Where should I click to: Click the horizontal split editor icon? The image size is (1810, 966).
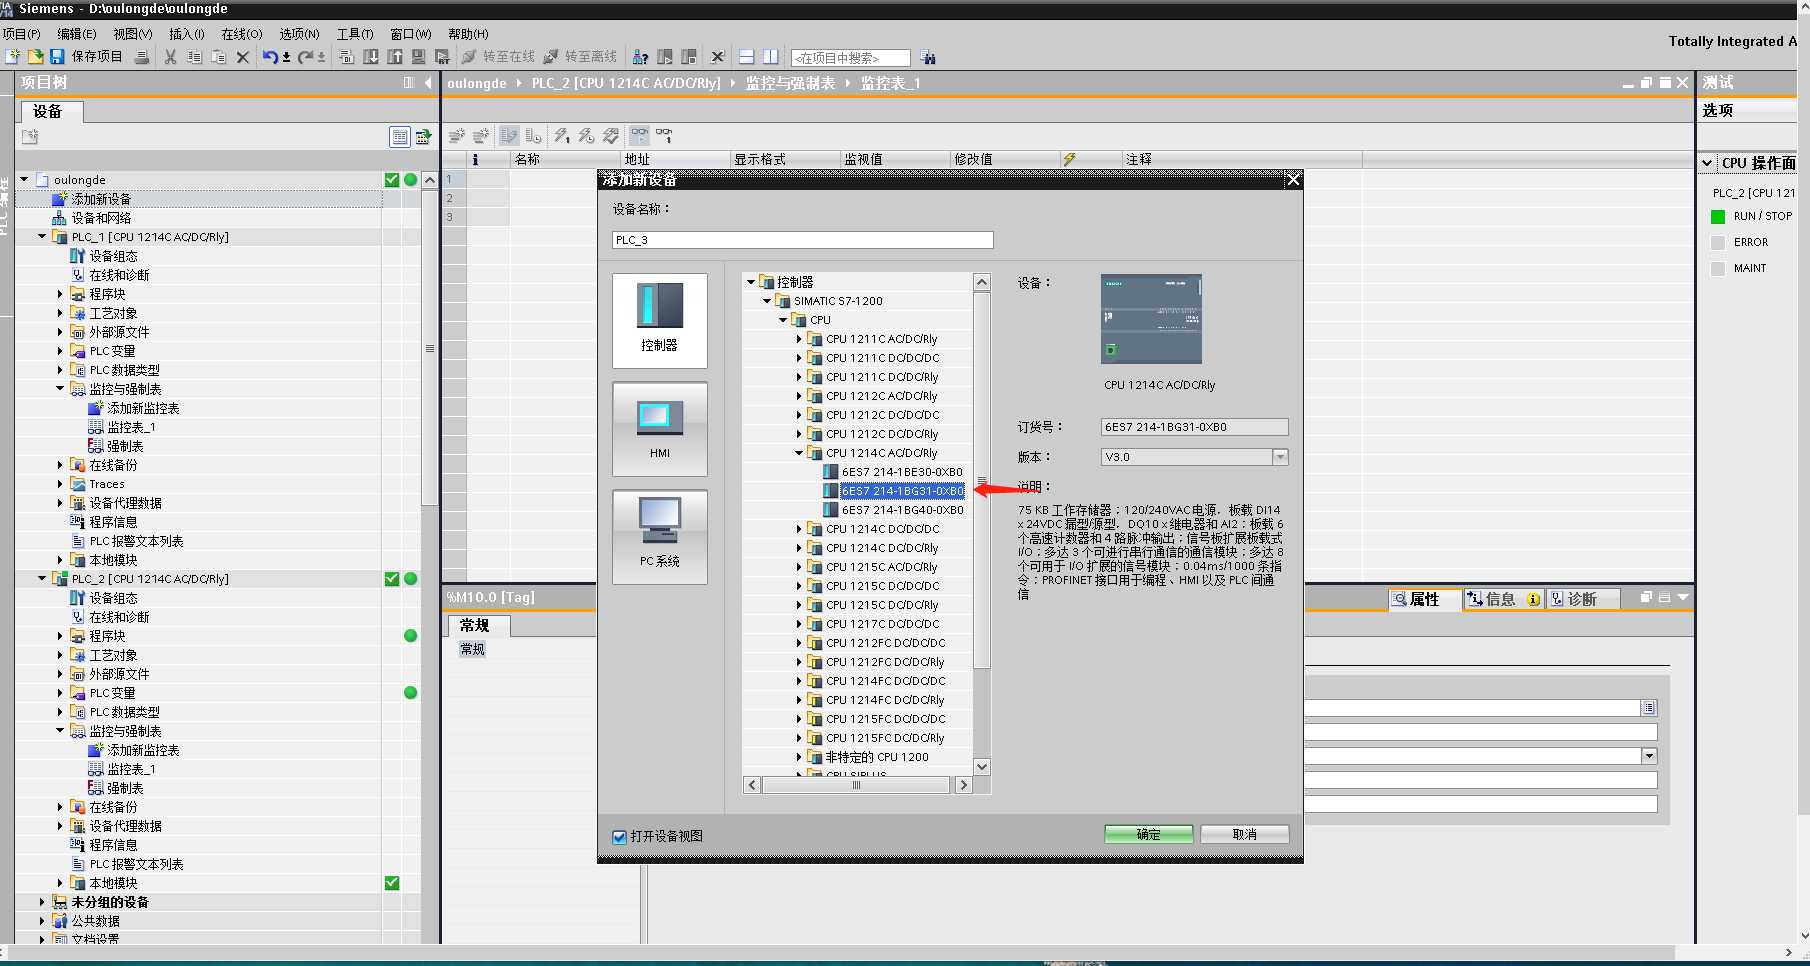tap(746, 57)
